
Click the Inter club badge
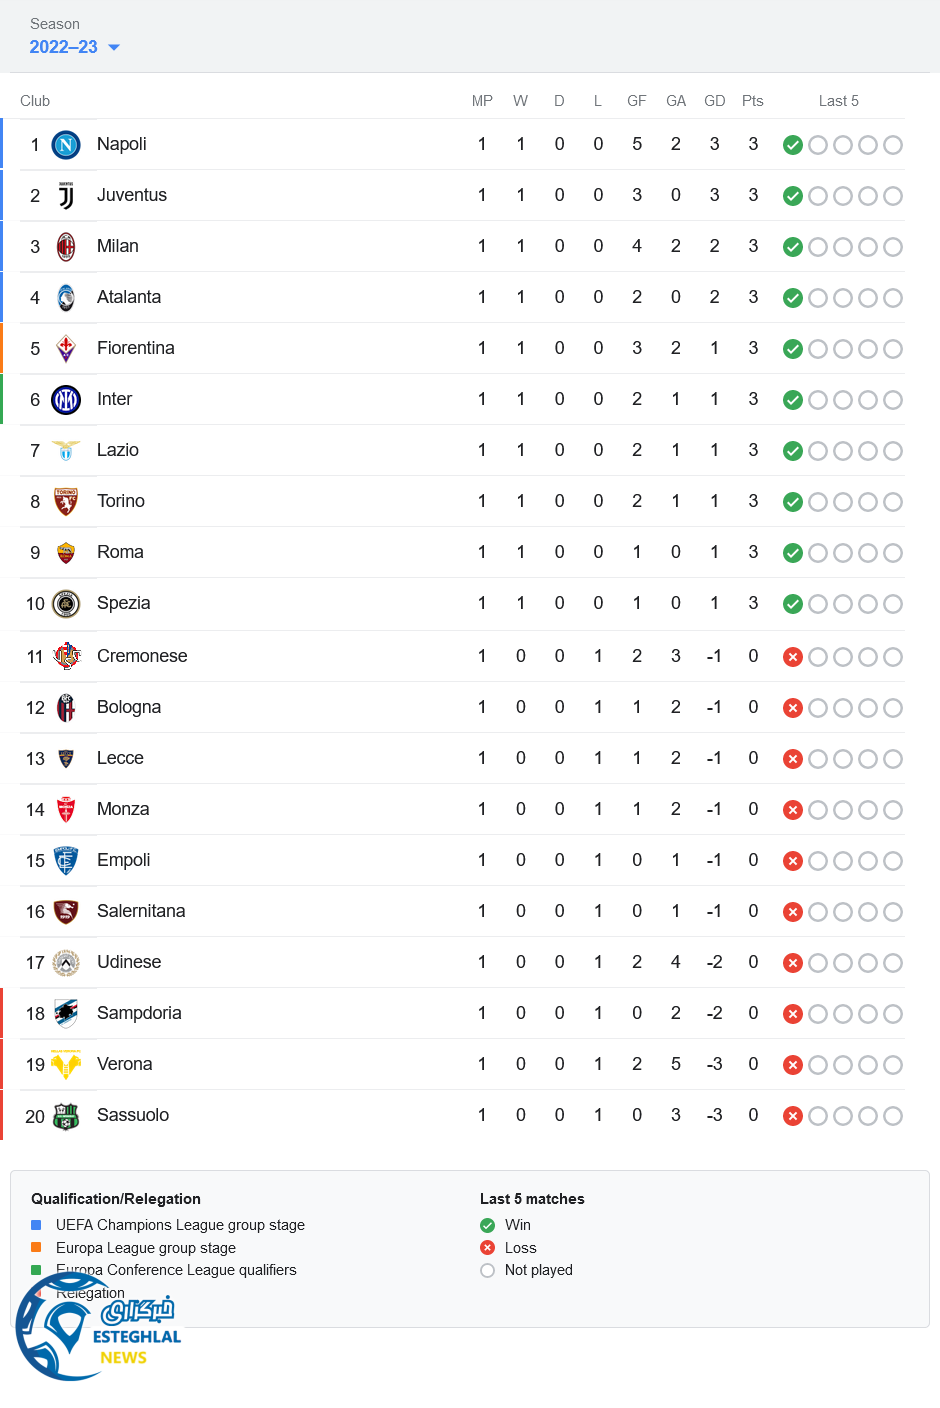[66, 400]
